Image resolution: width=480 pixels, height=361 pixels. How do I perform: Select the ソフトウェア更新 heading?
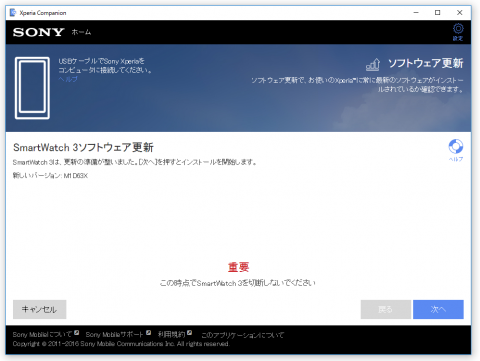click(426, 63)
